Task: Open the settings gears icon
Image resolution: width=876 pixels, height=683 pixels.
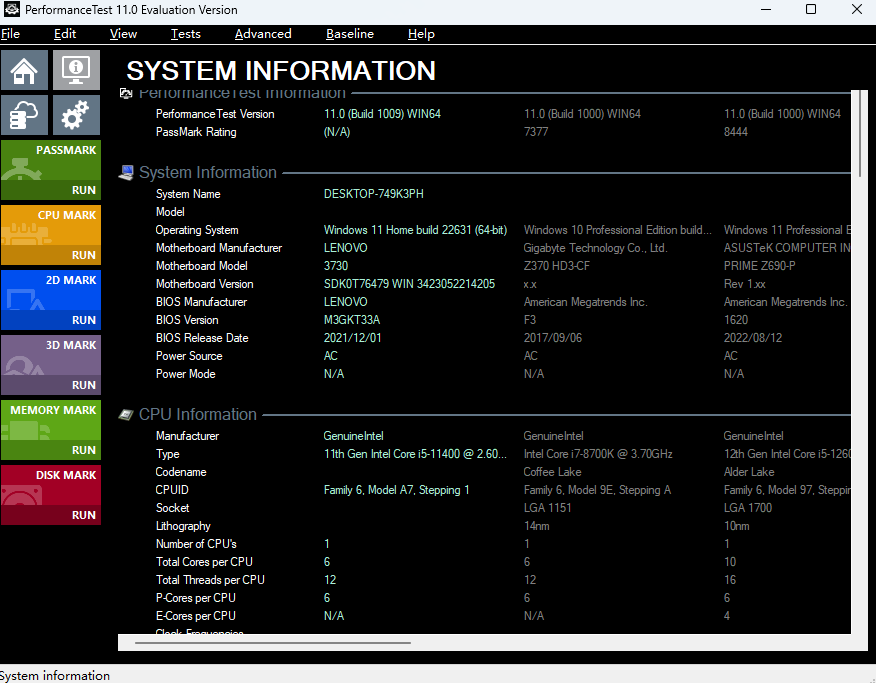Action: click(77, 115)
